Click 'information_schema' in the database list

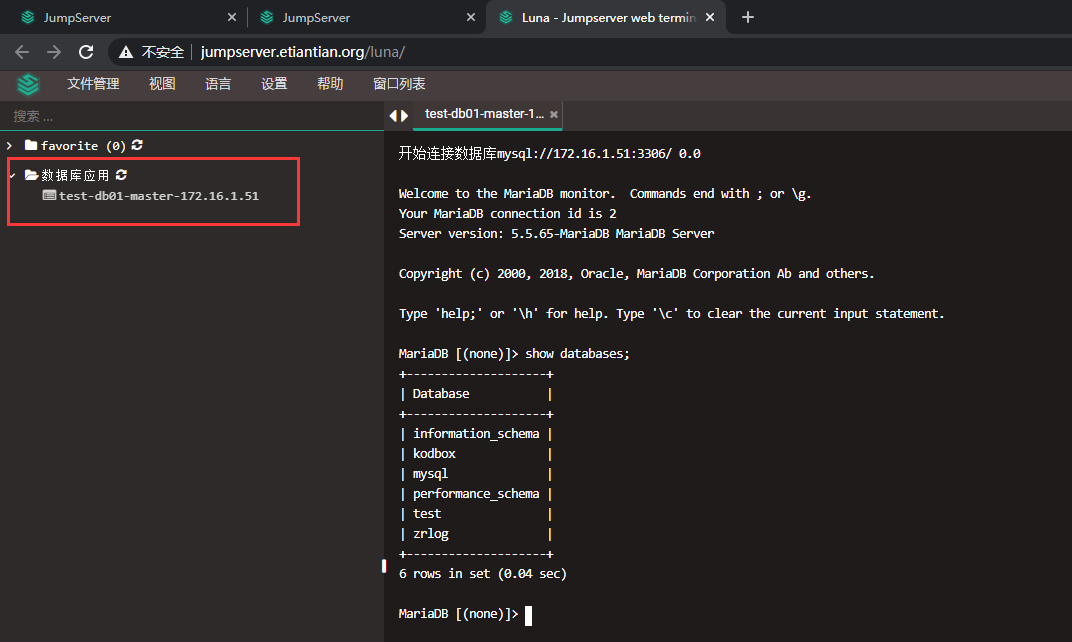(476, 433)
